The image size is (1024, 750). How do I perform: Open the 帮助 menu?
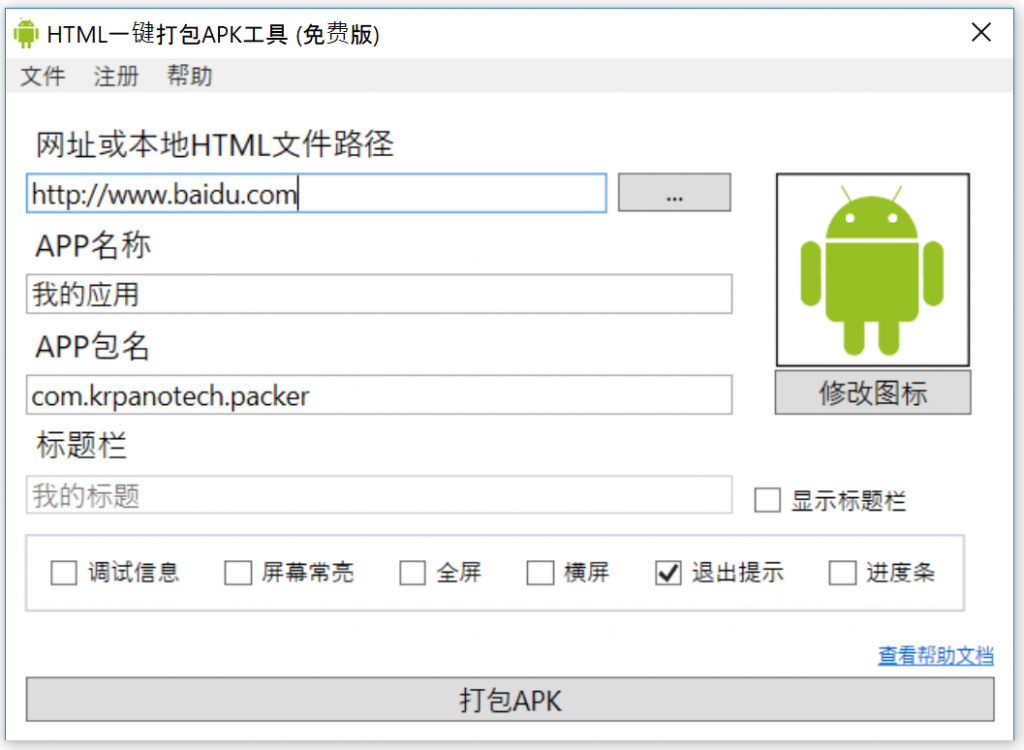[x=189, y=76]
